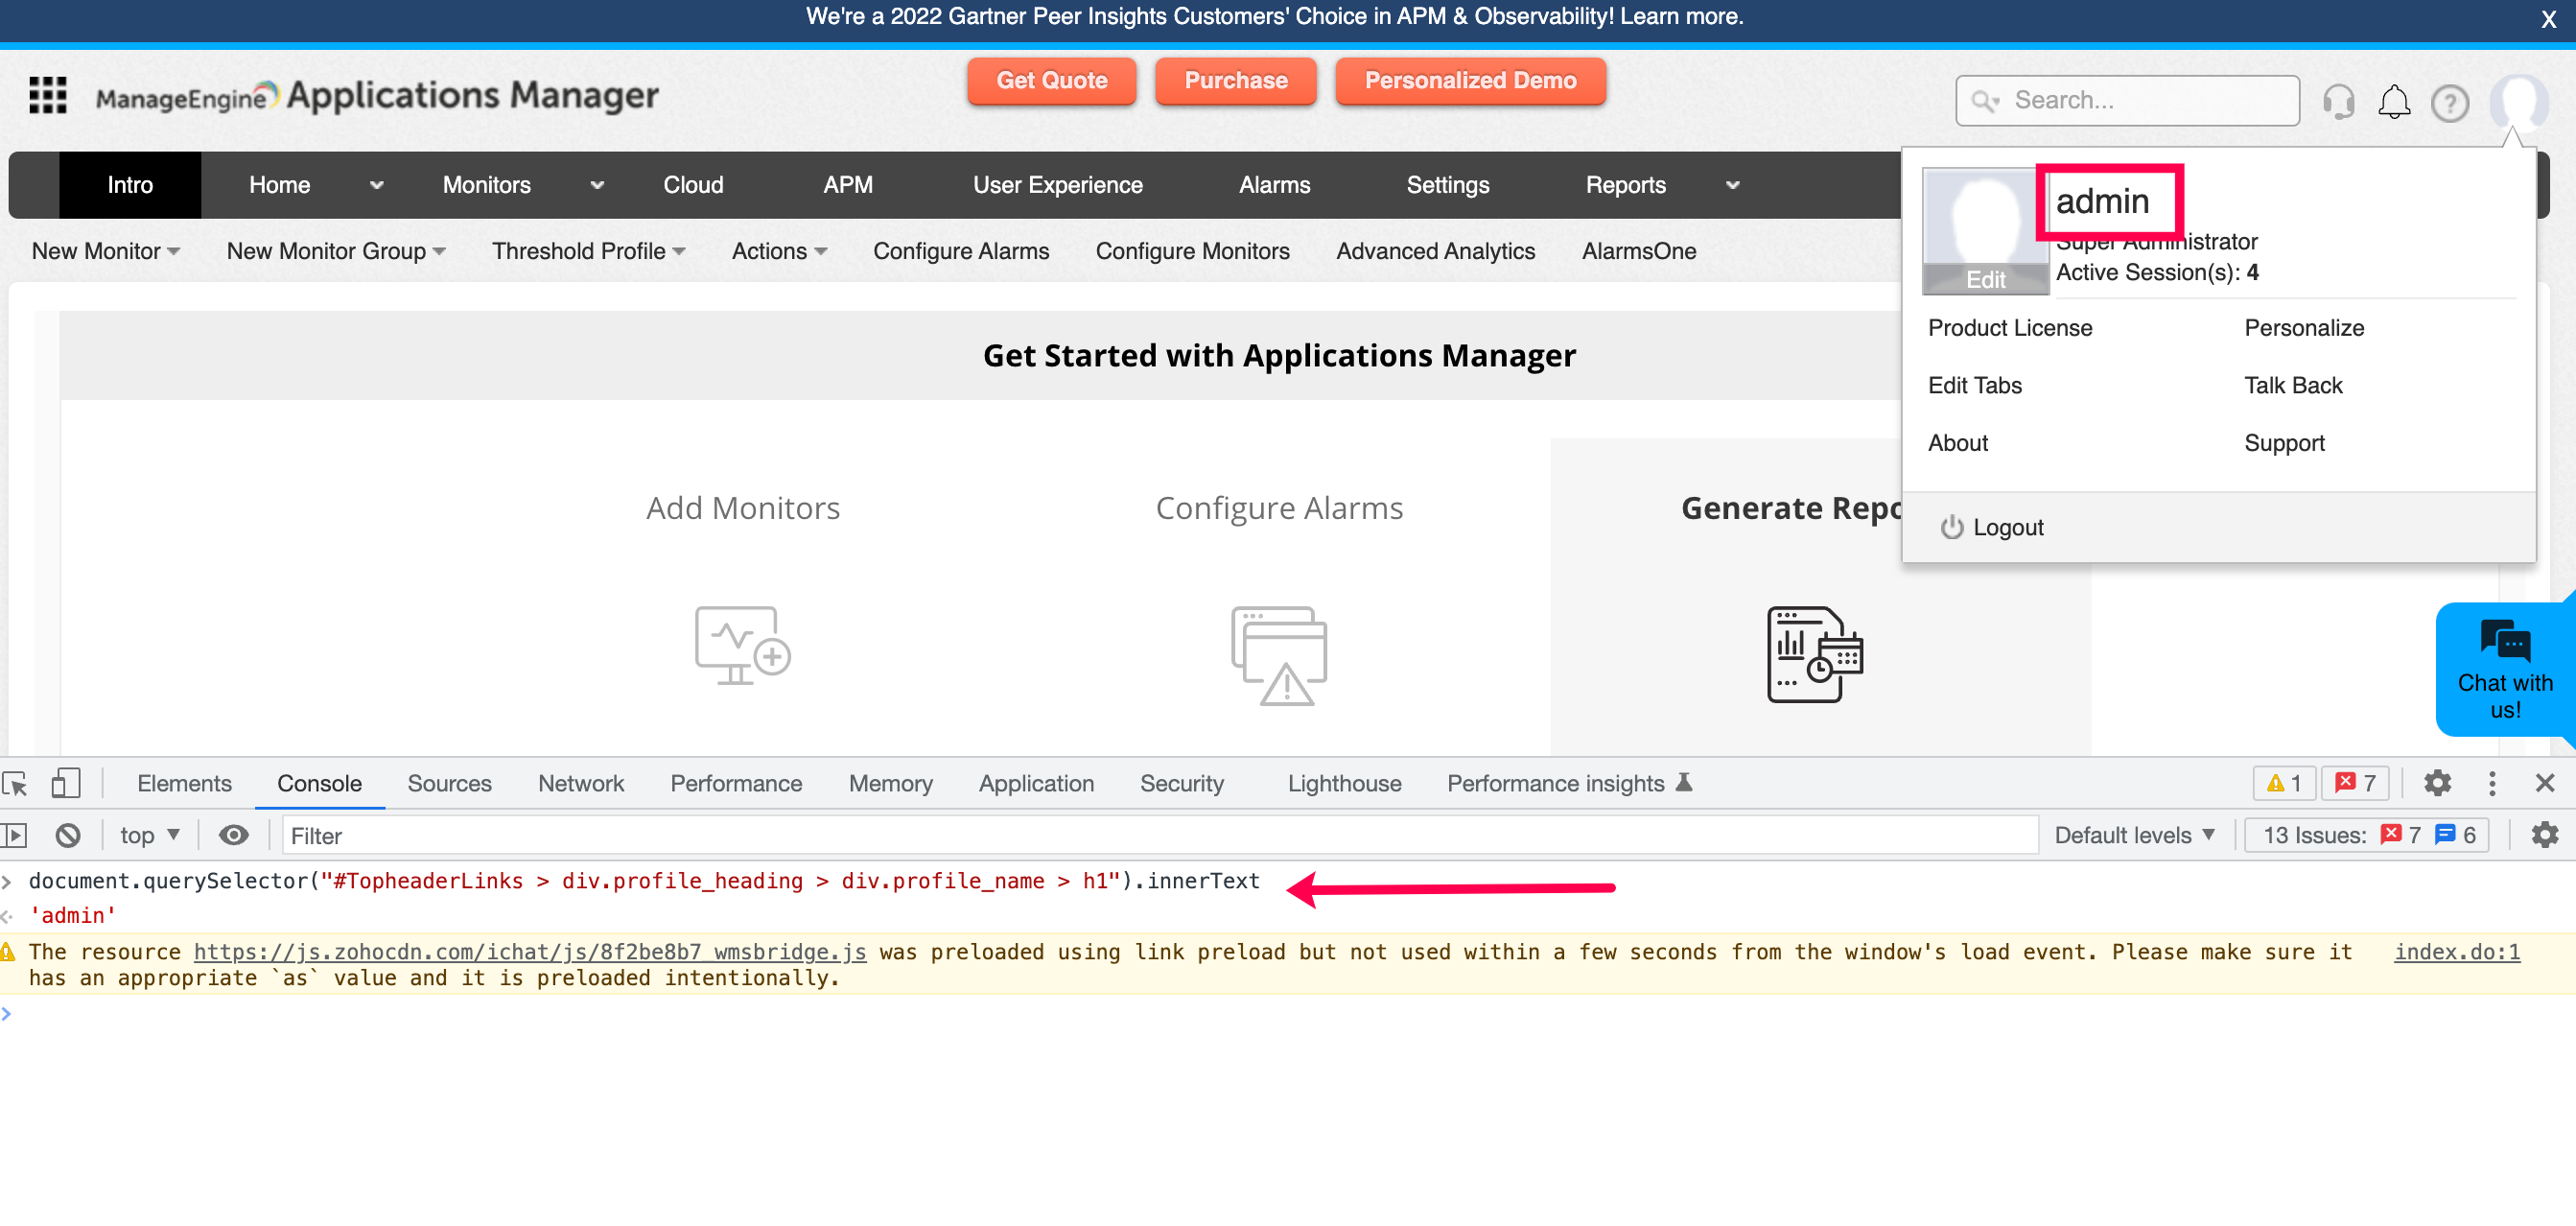Click Logout in profile panel
The height and width of the screenshot is (1226, 2576).
[2006, 527]
